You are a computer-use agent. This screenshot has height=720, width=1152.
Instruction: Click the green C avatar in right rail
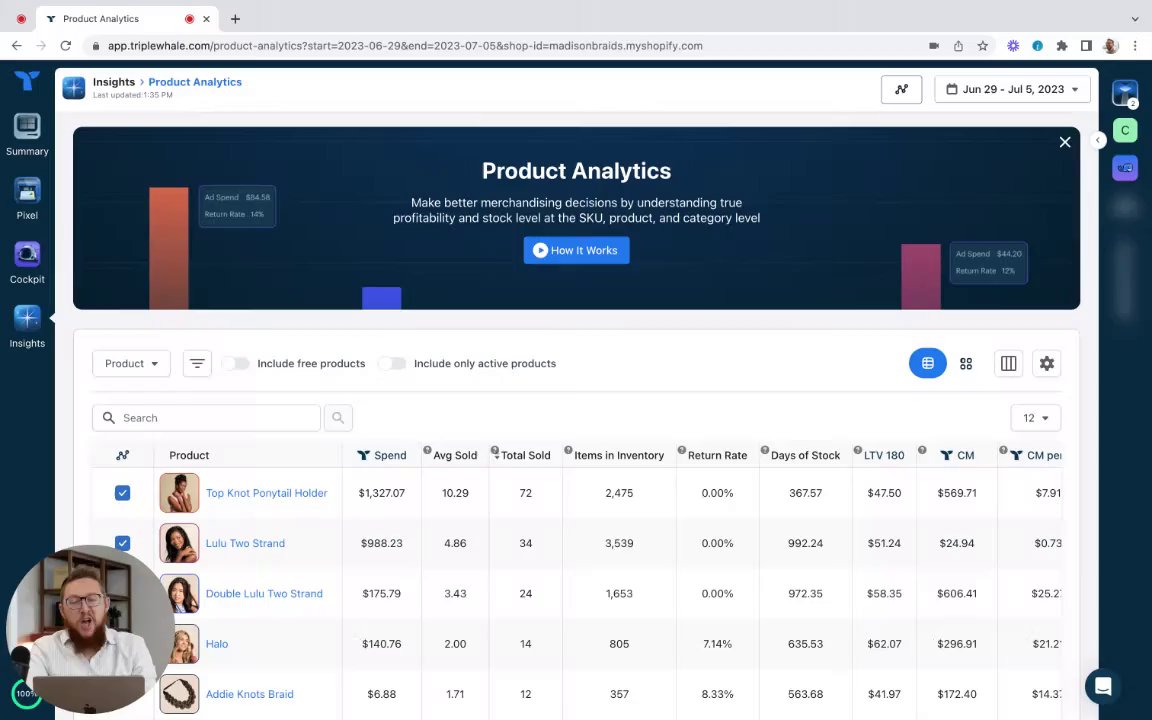[x=1125, y=130]
